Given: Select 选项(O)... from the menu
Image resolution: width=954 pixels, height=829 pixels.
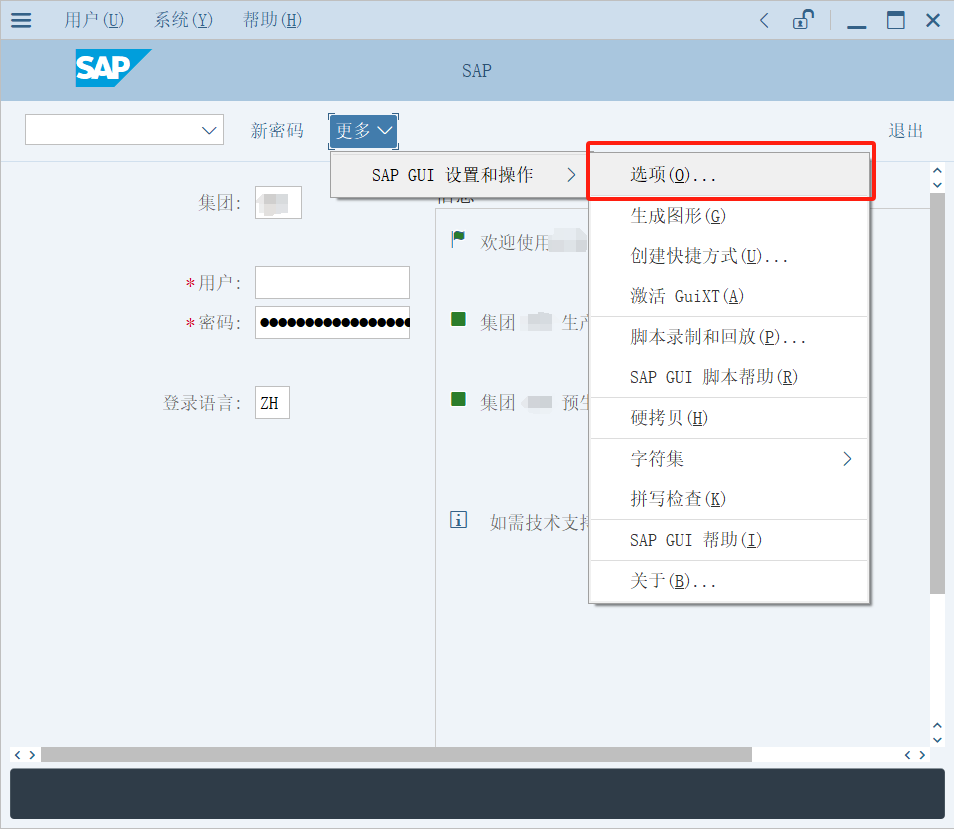Looking at the screenshot, I should 729,175.
